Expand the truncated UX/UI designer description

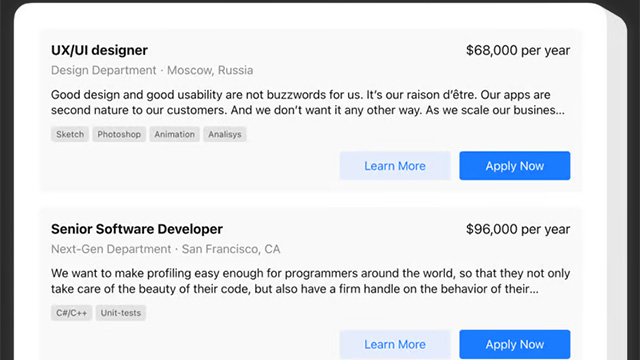(x=310, y=102)
